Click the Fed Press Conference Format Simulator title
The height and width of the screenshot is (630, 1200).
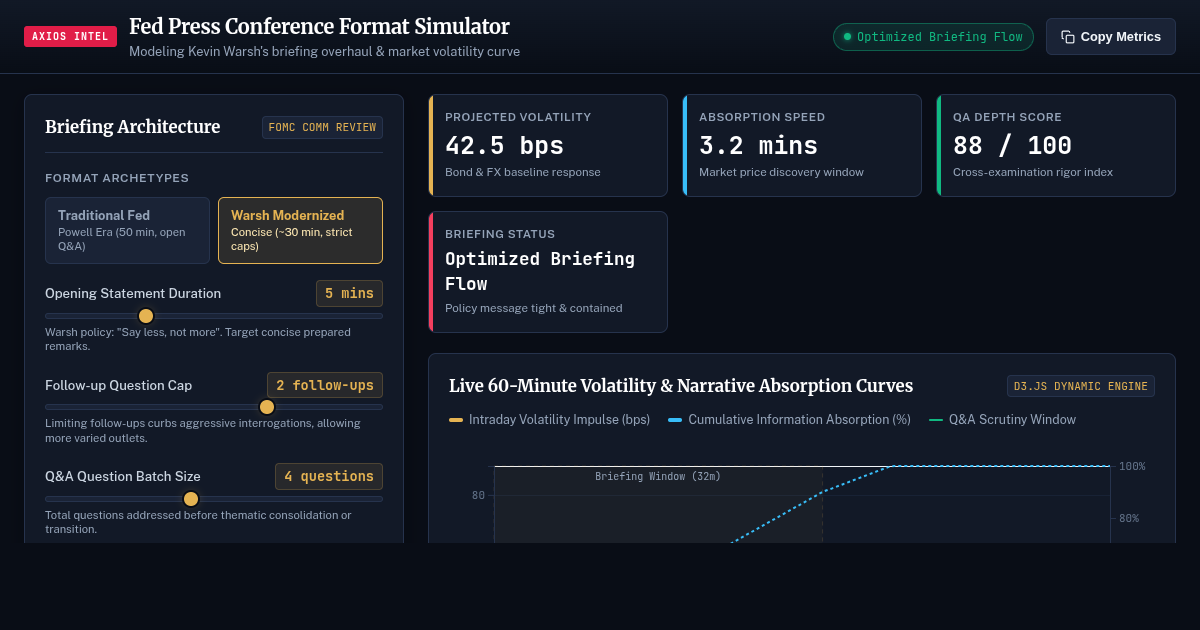coord(319,27)
